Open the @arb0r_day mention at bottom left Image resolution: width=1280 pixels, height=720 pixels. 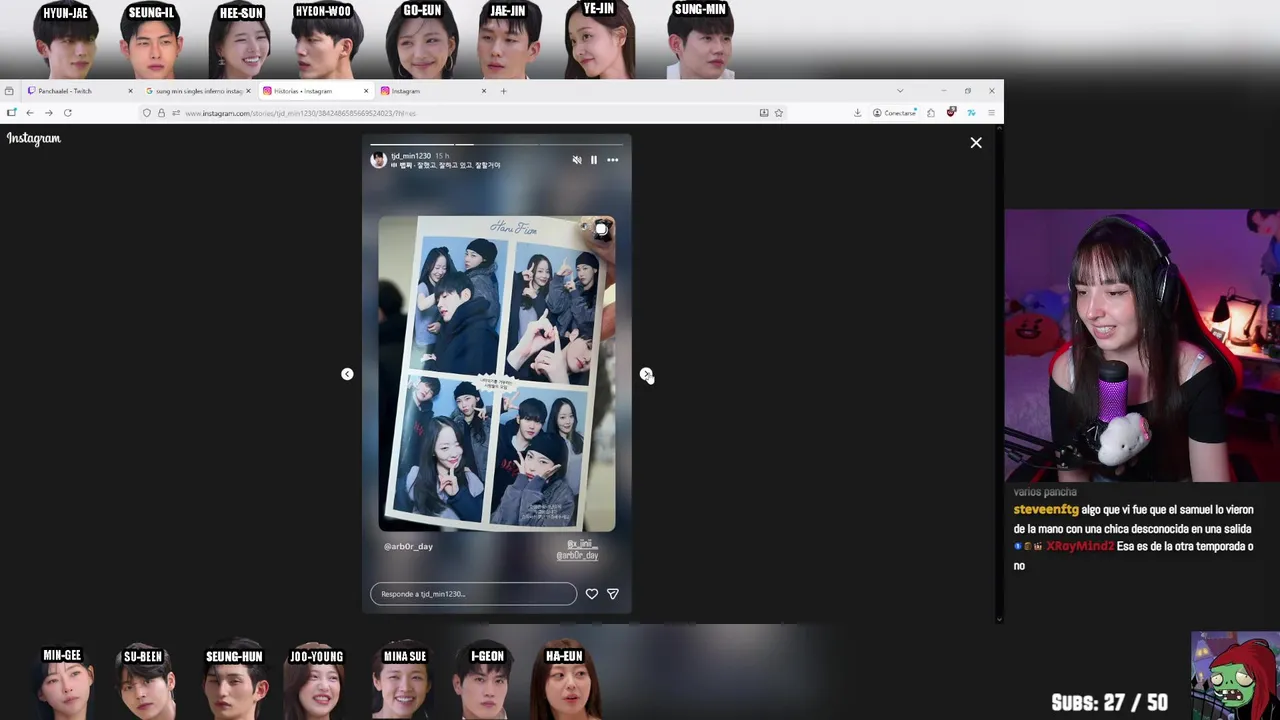pos(408,547)
